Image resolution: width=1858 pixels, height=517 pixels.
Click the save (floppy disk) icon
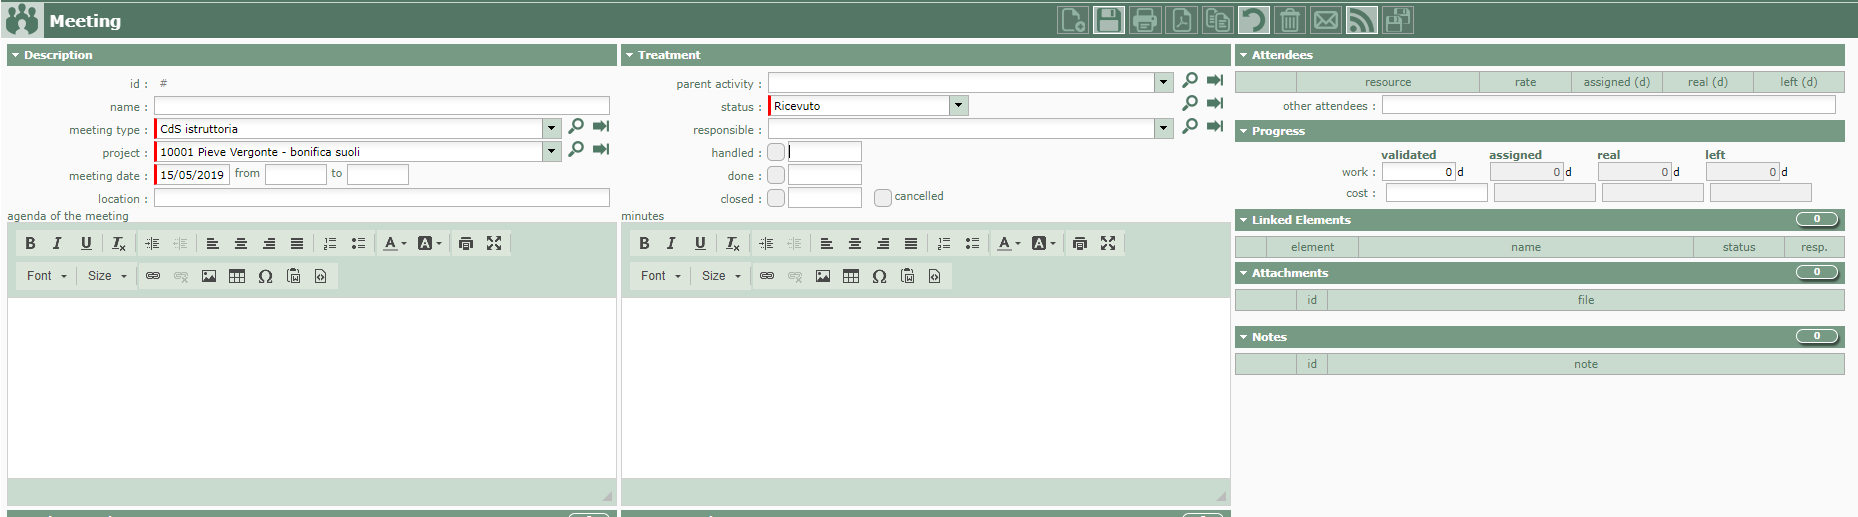pos(1109,20)
